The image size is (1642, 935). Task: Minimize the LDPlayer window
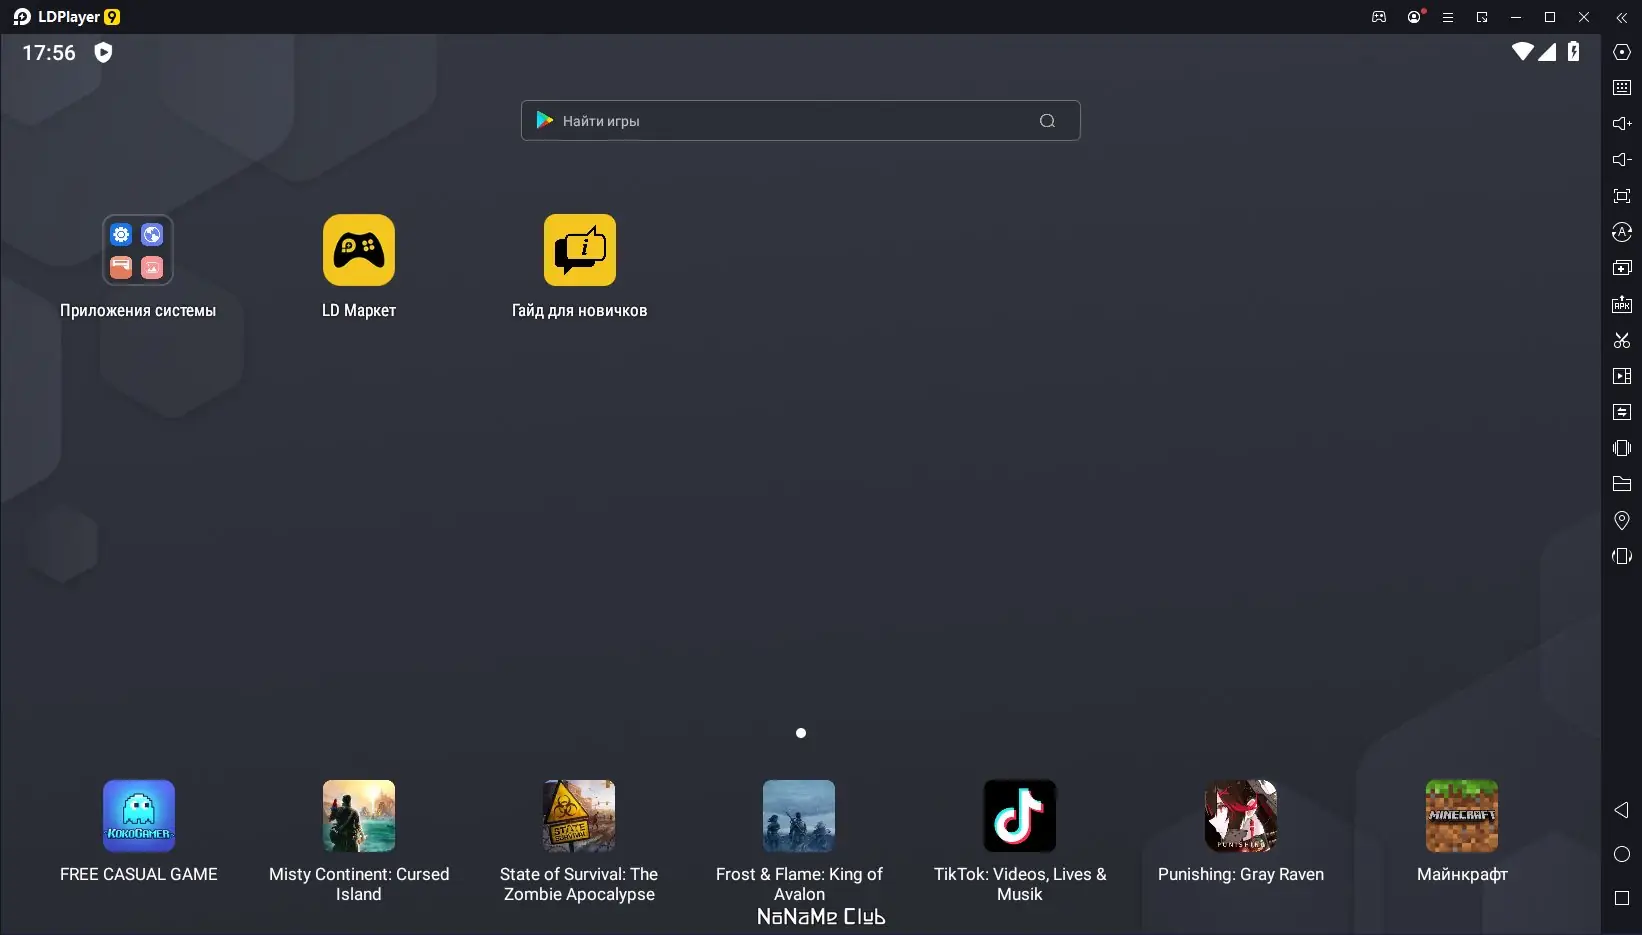pos(1516,17)
